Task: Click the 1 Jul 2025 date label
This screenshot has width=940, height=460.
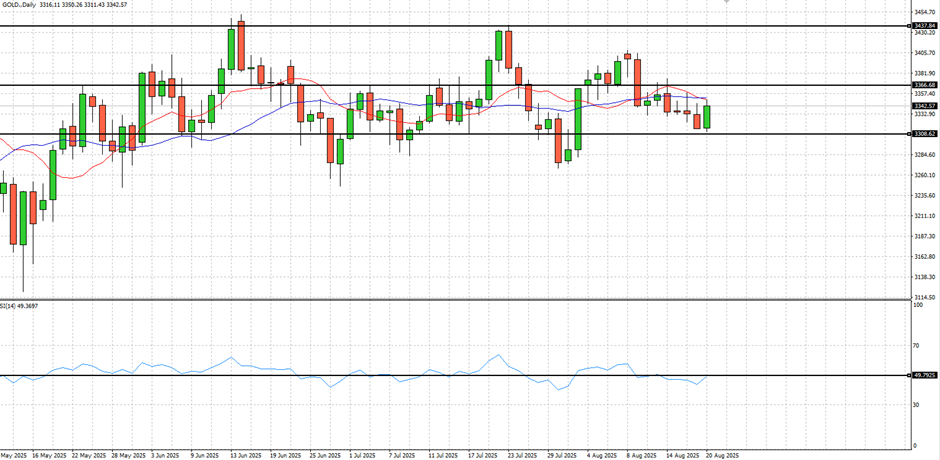Action: 361,454
